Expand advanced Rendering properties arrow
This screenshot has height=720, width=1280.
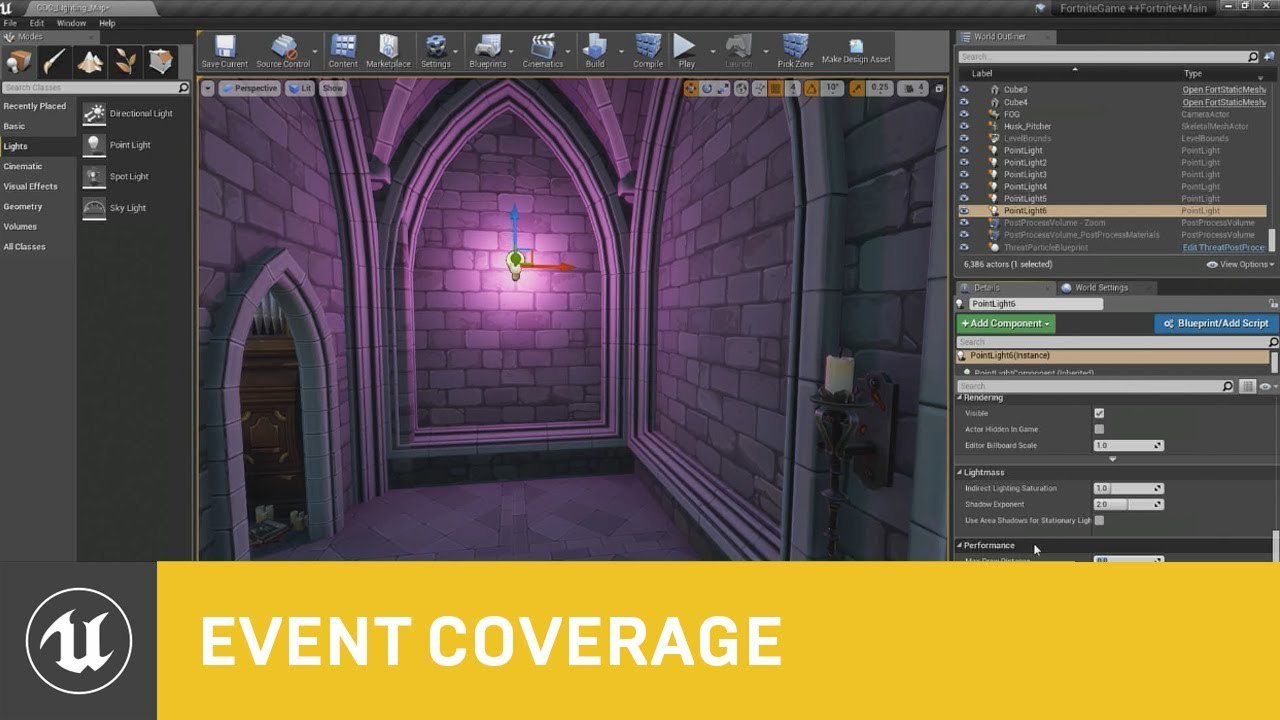pyautogui.click(x=1113, y=459)
